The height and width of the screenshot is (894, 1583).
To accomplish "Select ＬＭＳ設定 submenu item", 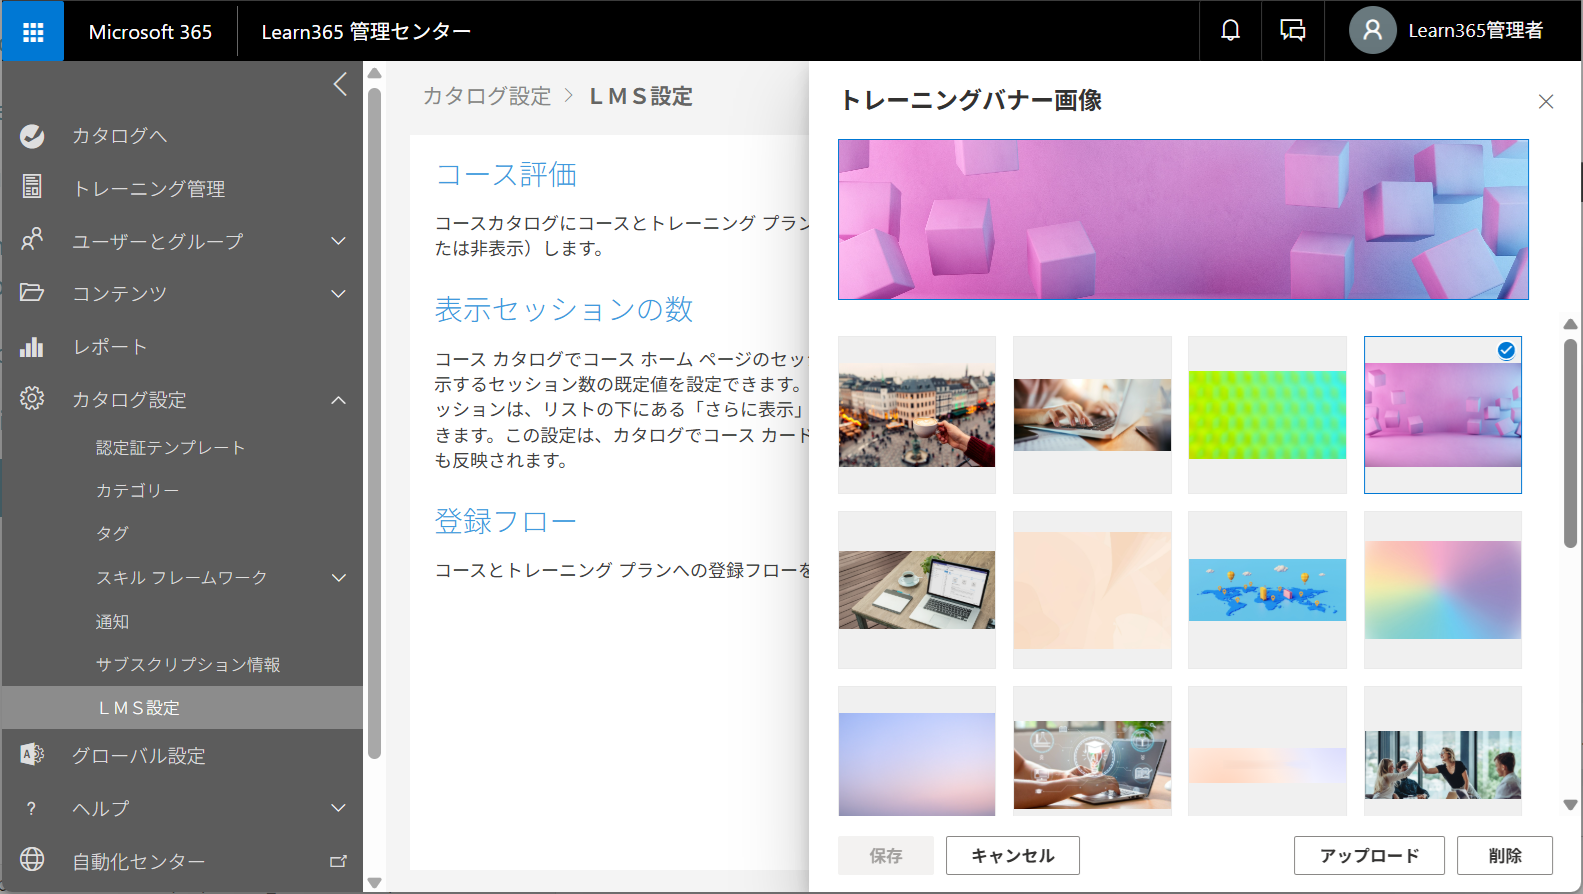I will pos(183,707).
